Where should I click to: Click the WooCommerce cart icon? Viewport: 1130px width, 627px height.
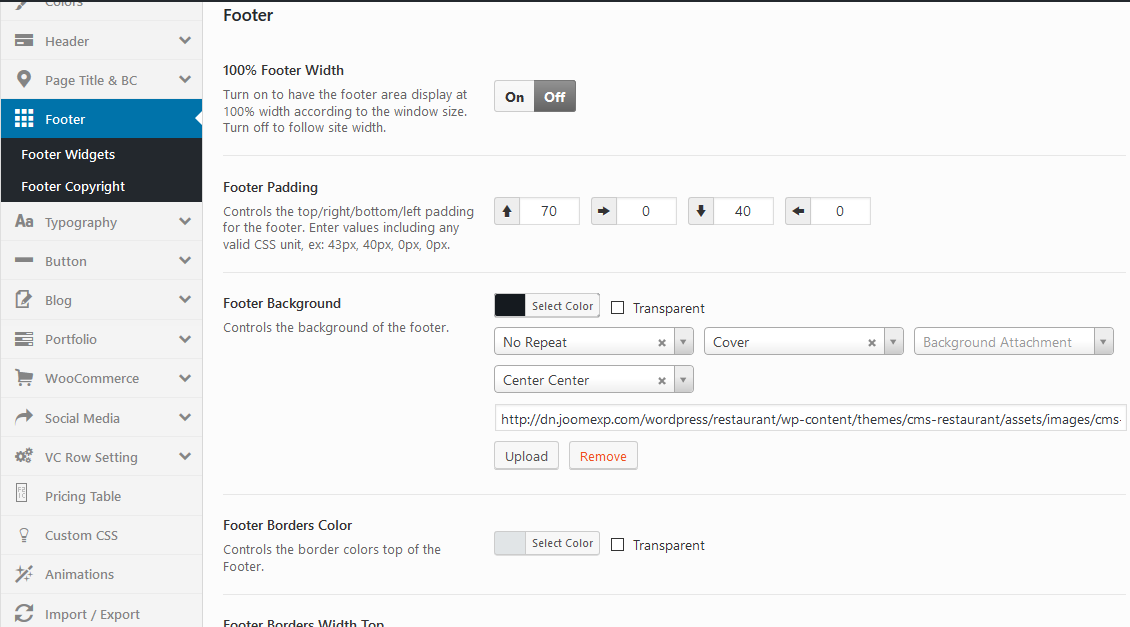(24, 378)
